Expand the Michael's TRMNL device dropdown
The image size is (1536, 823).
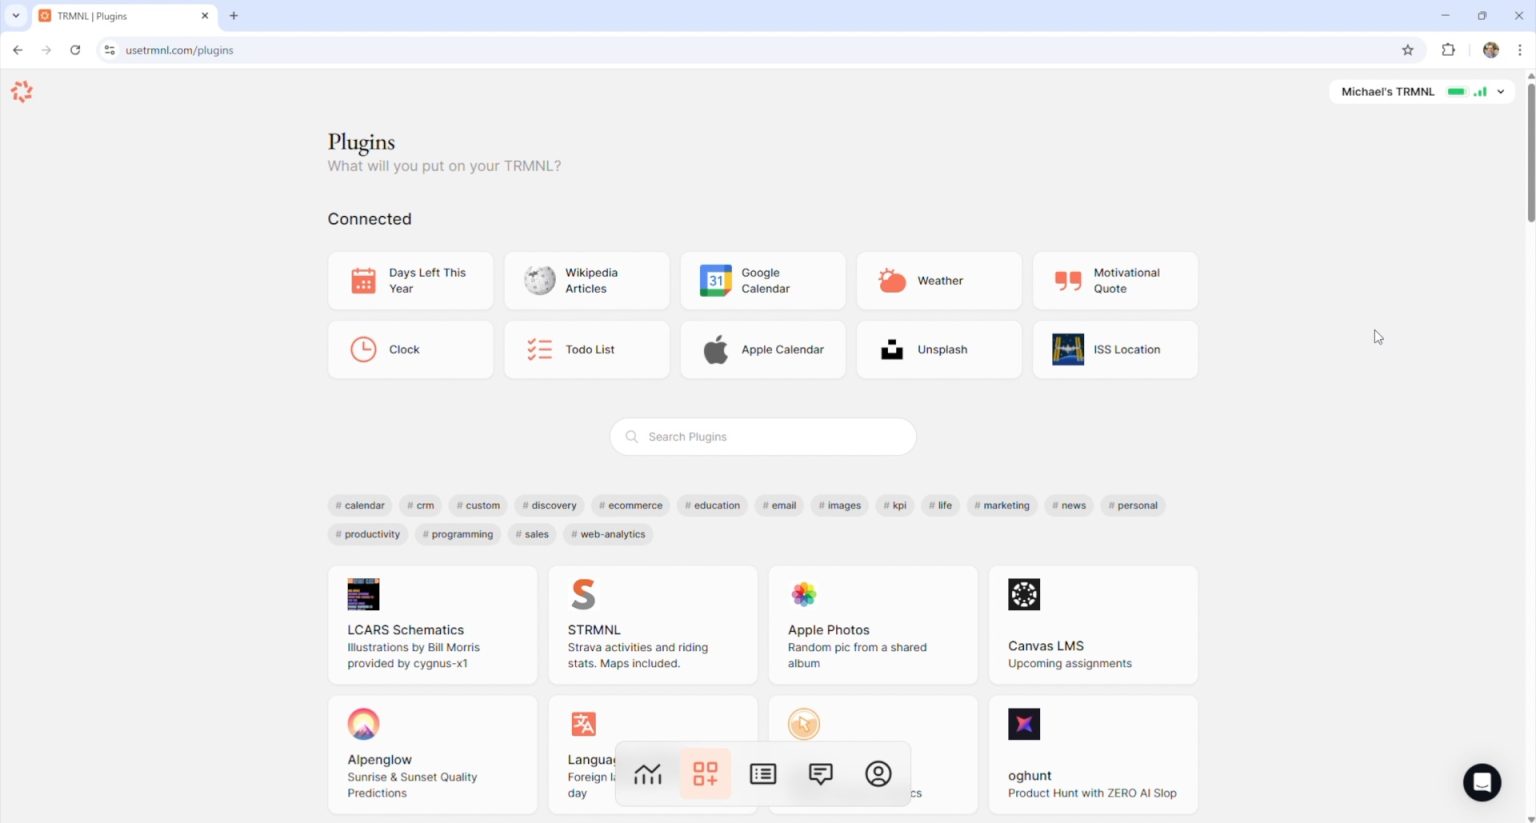point(1500,92)
